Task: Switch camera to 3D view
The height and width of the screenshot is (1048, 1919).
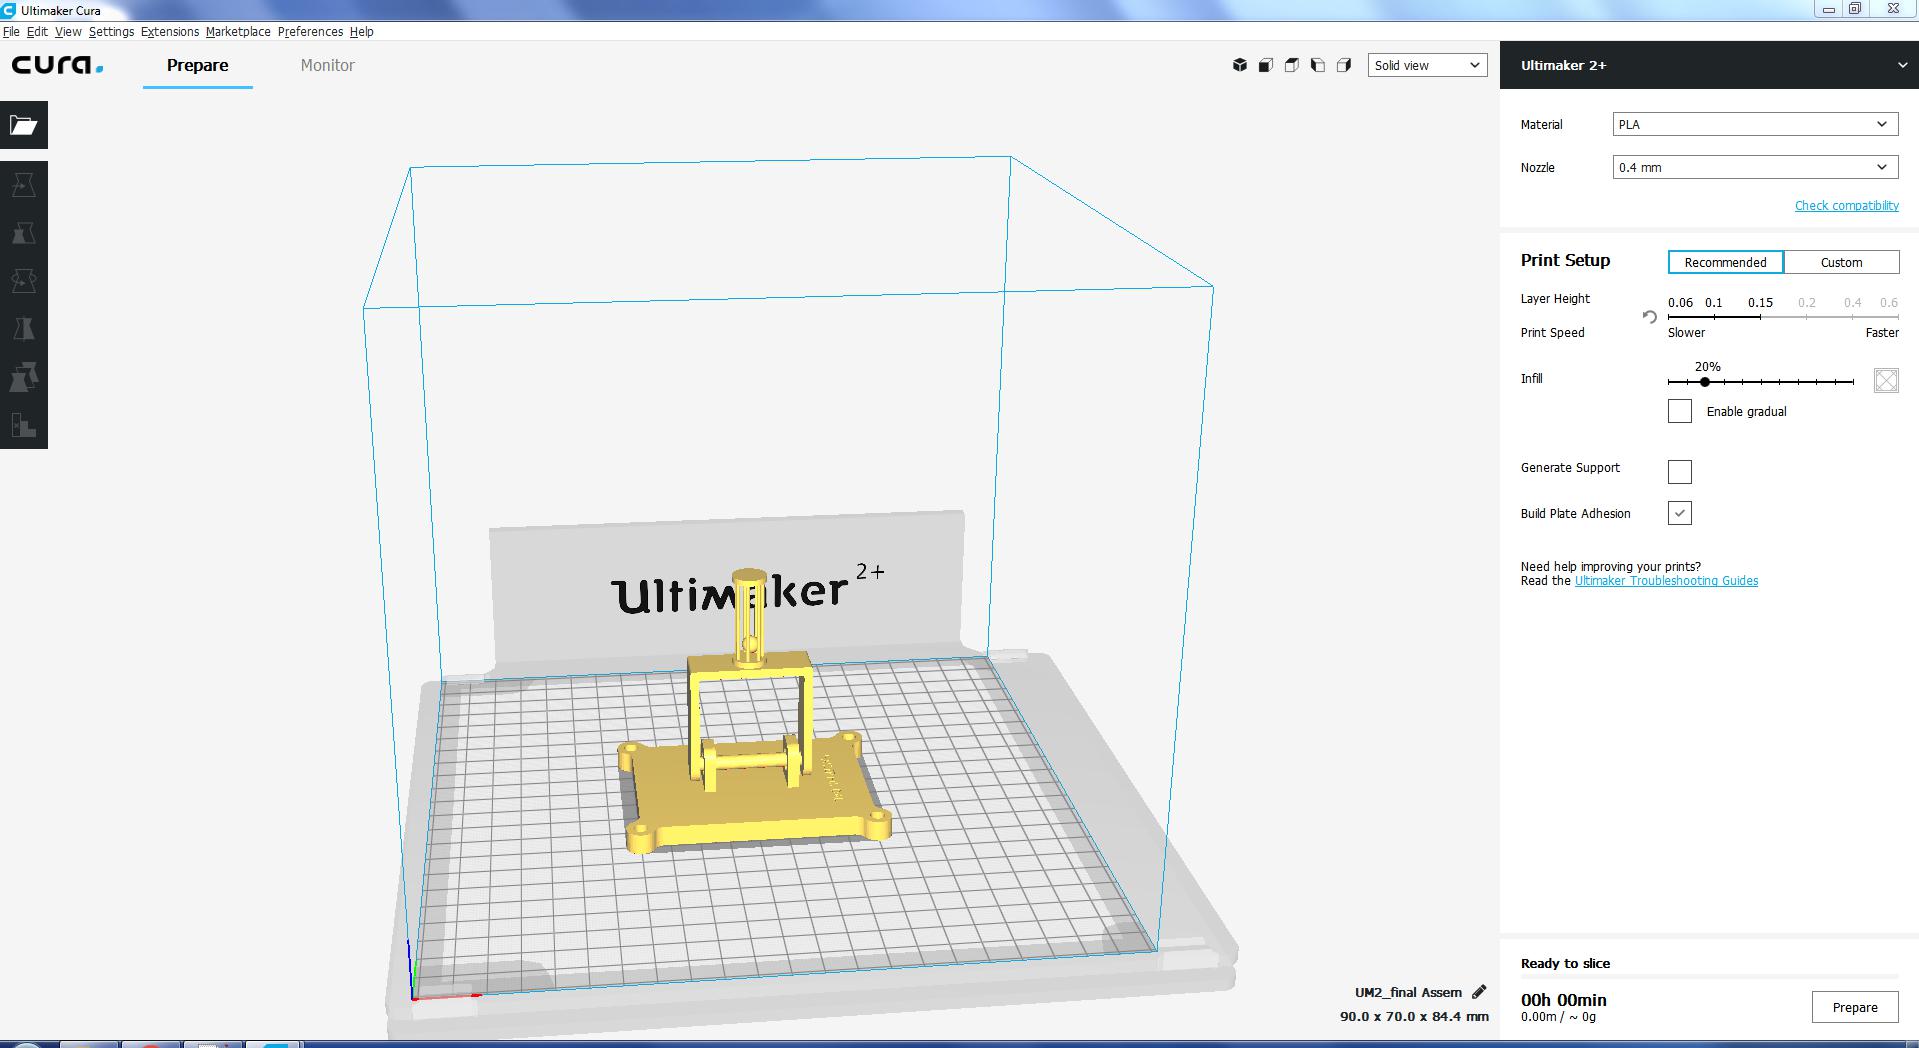Action: (1240, 65)
